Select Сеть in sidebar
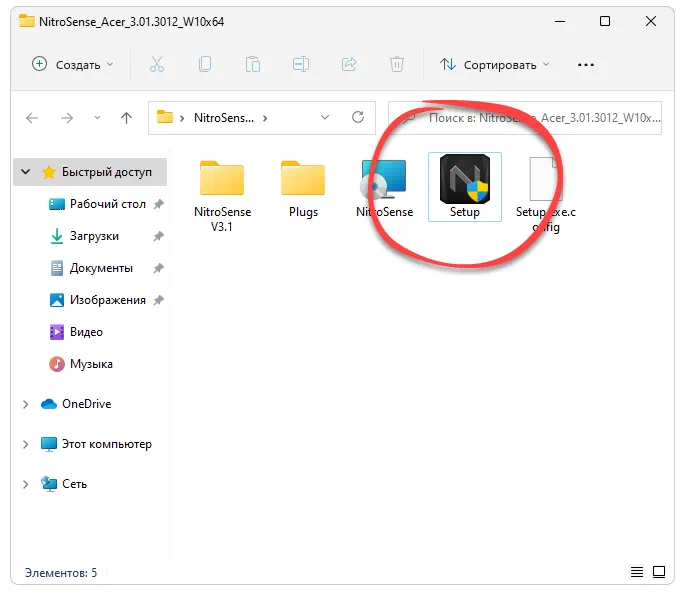This screenshot has width=681, height=596. [74, 484]
